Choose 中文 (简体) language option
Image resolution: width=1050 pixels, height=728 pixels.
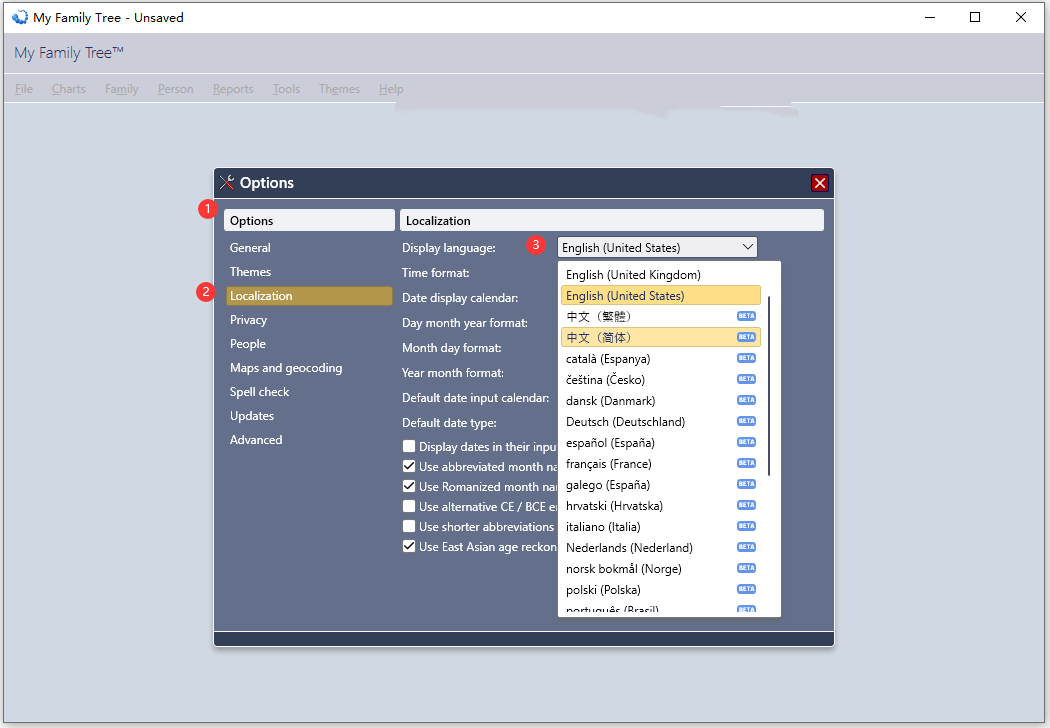pyautogui.click(x=660, y=338)
